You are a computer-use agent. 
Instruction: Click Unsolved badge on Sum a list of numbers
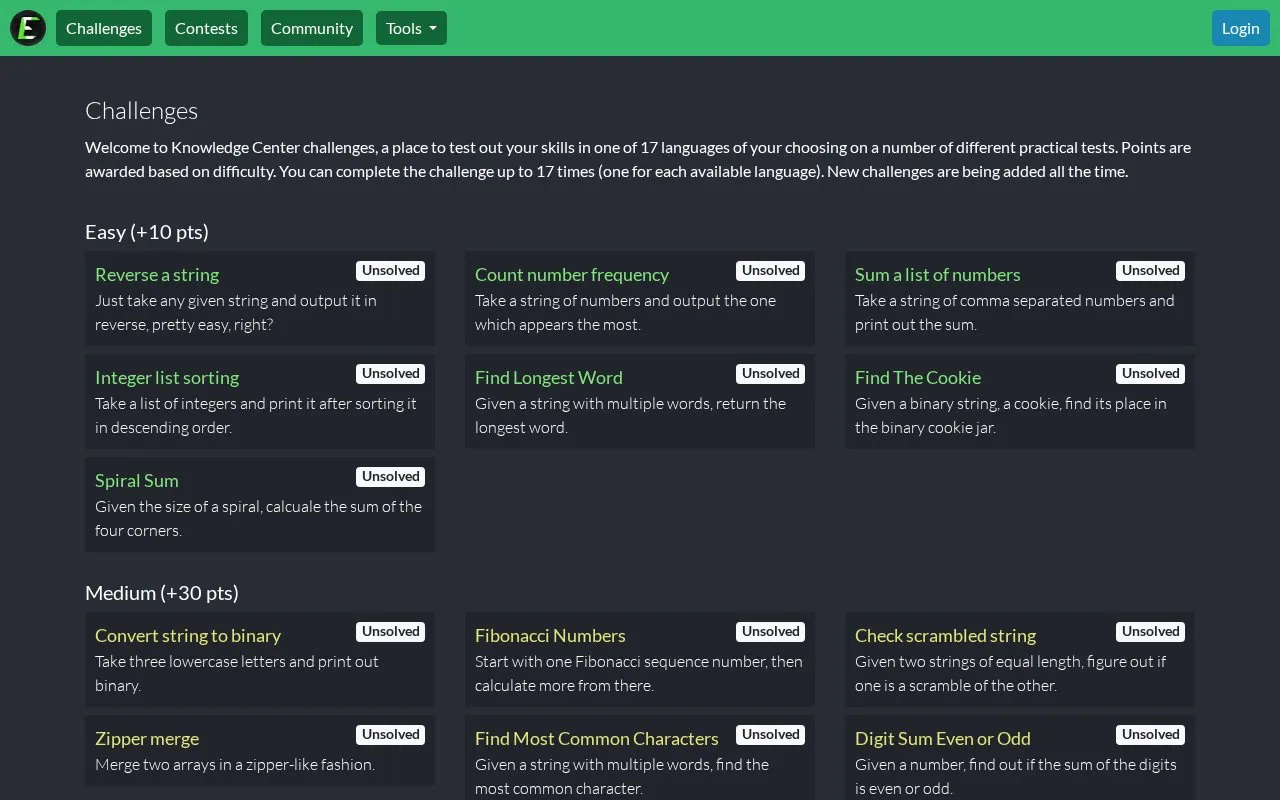(x=1151, y=271)
